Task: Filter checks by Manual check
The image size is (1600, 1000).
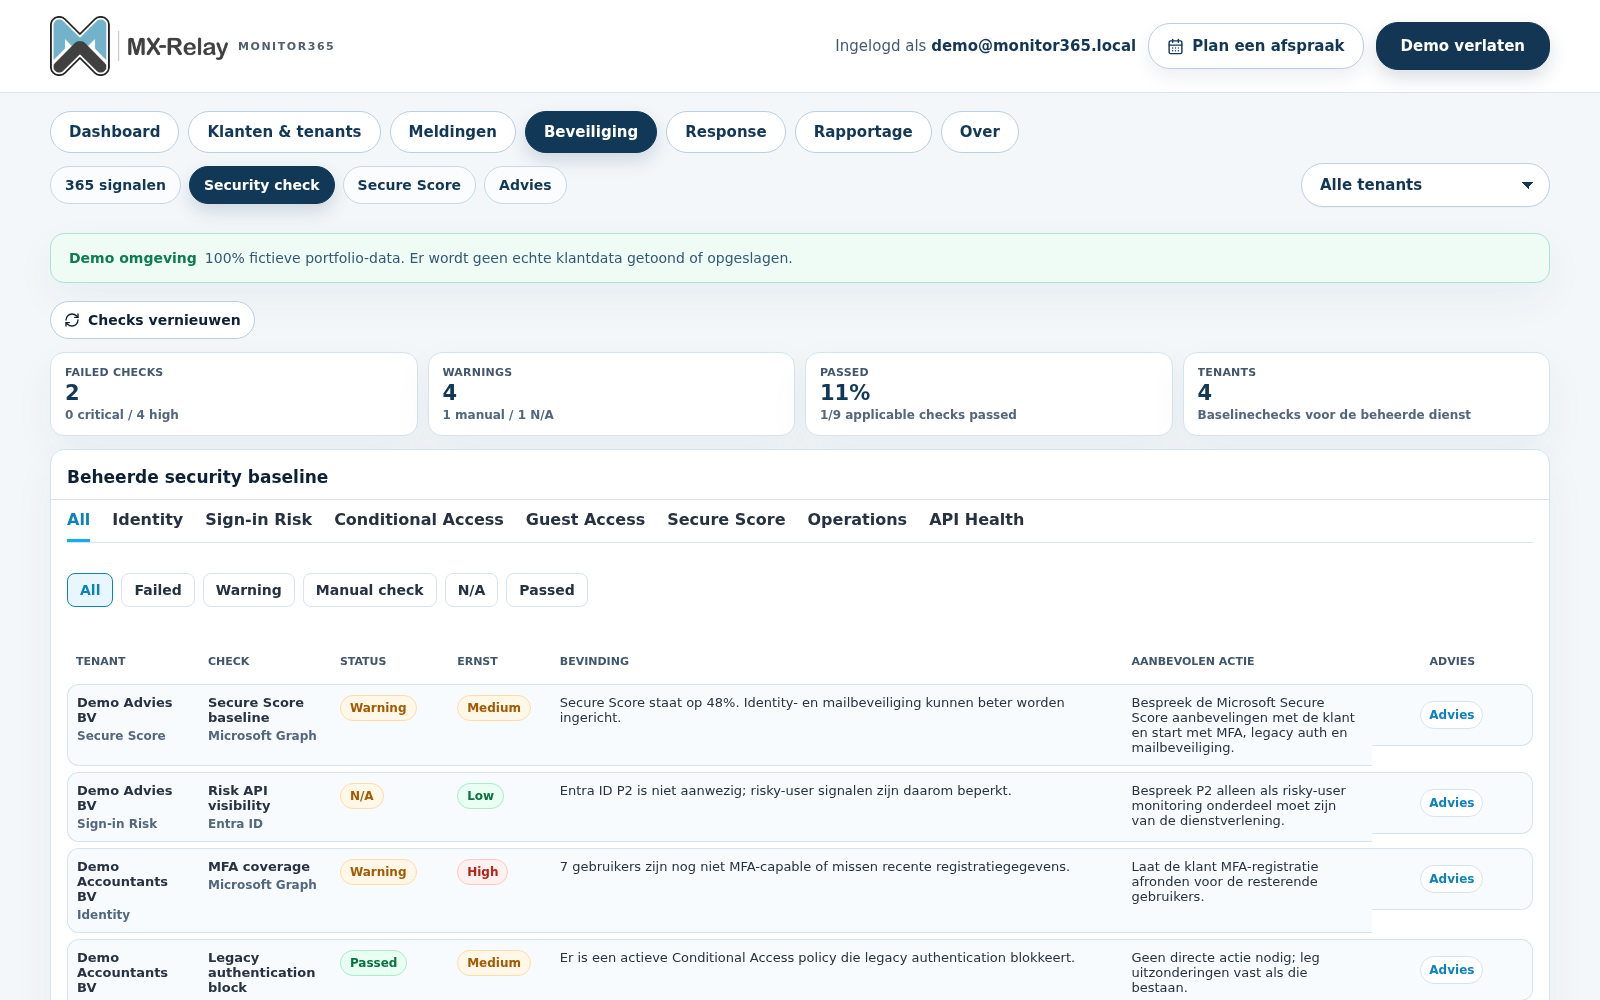Action: coord(370,590)
